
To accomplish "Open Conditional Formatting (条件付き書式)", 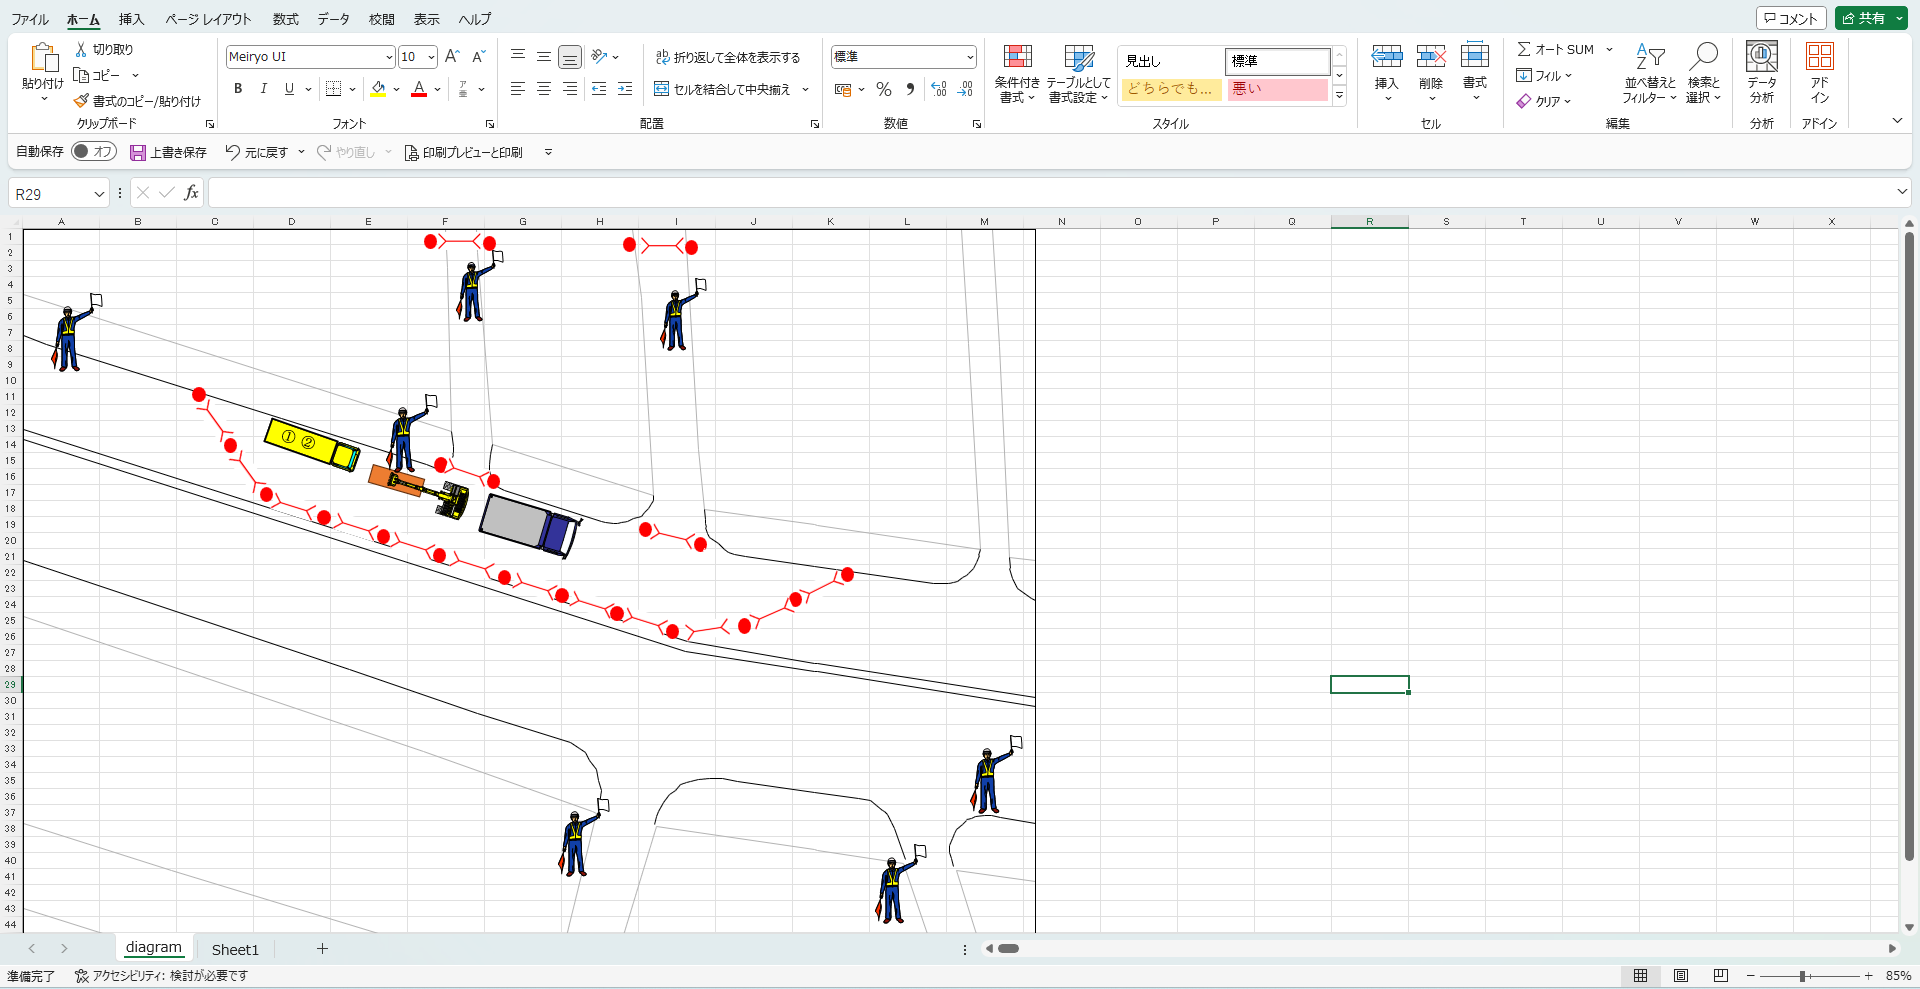I will pyautogui.click(x=1017, y=58).
